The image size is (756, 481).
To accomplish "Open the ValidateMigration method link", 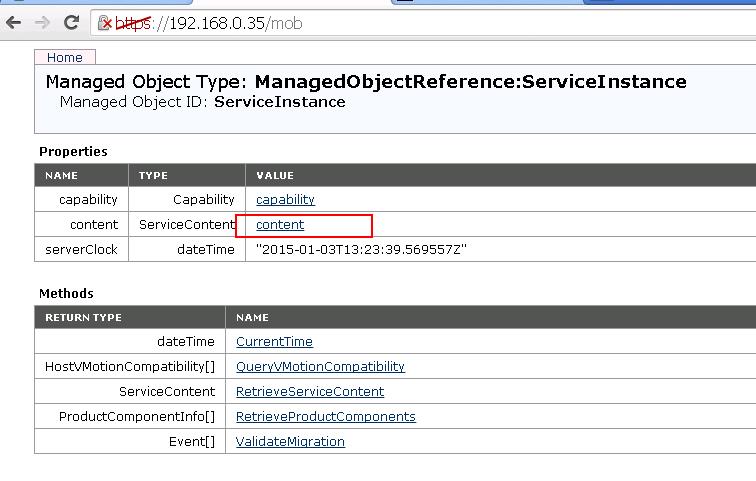I will (x=290, y=441).
